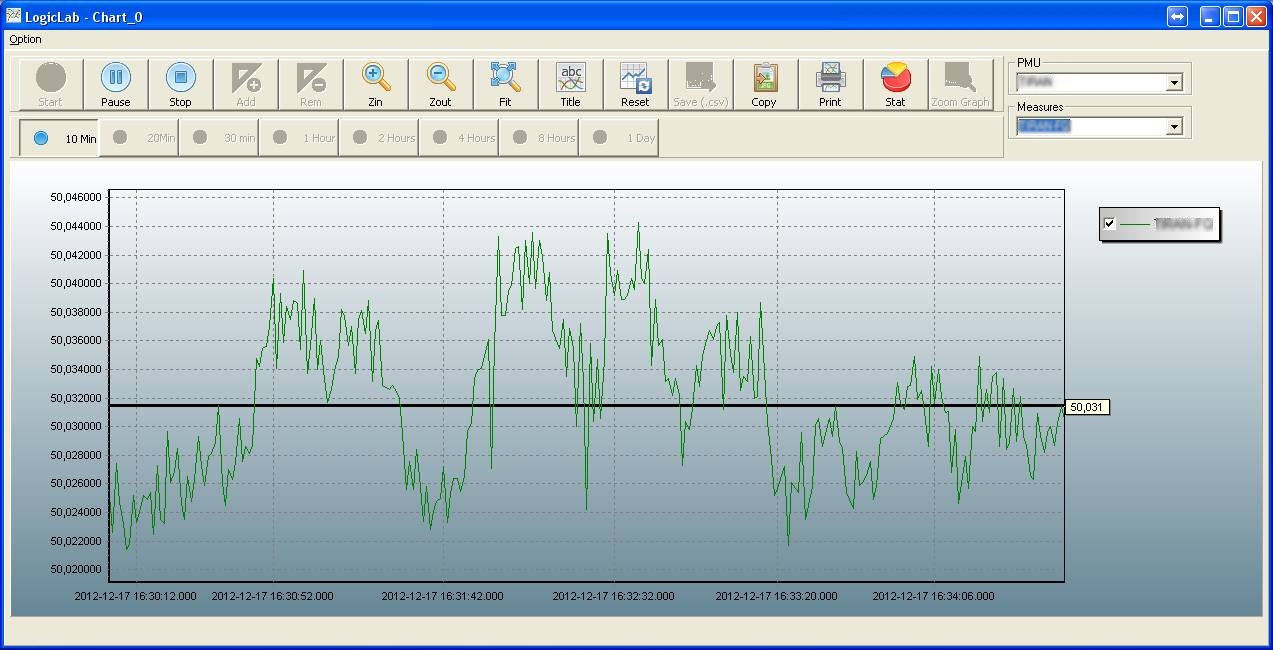Select the 10 Min time range

(x=59, y=138)
